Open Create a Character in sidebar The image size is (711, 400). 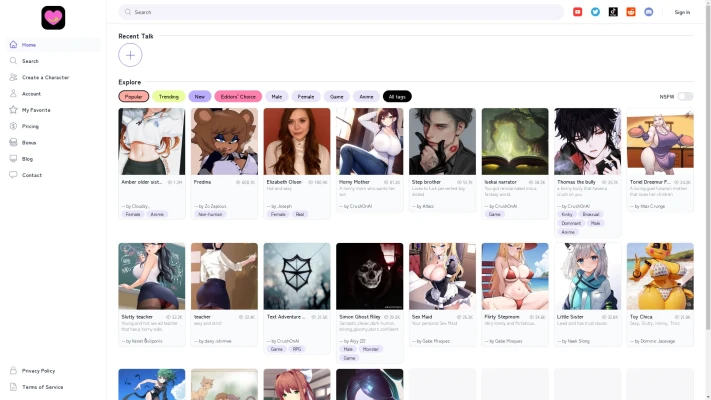pos(54,78)
